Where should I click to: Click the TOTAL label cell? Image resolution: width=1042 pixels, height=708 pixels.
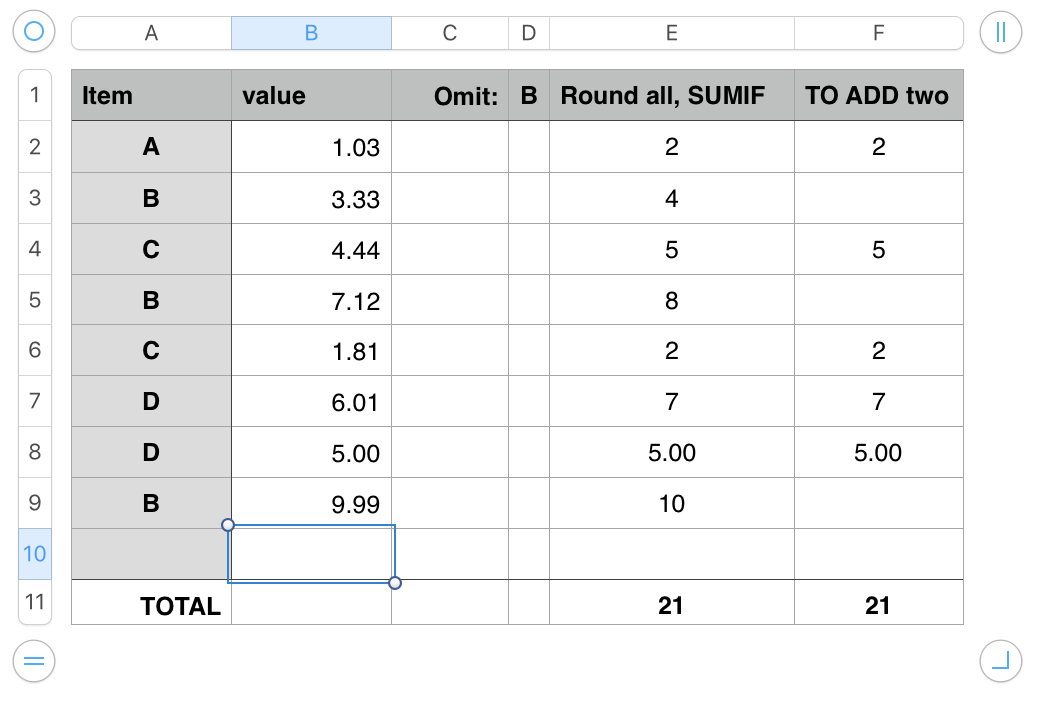point(151,605)
